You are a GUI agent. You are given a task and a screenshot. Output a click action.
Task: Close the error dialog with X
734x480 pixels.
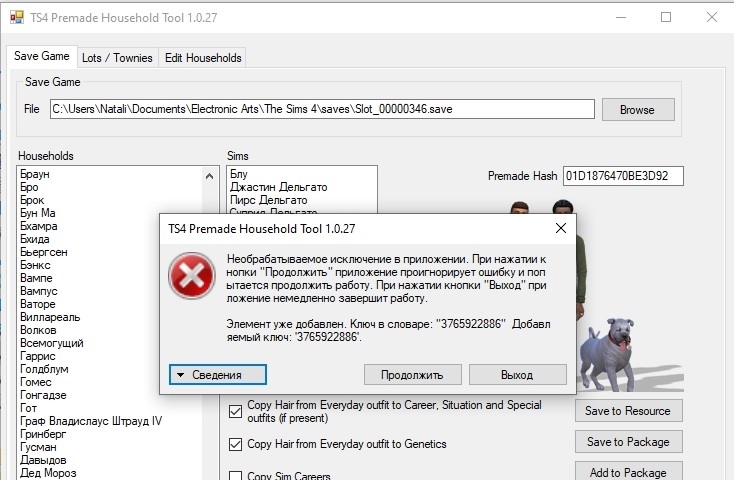(x=561, y=228)
